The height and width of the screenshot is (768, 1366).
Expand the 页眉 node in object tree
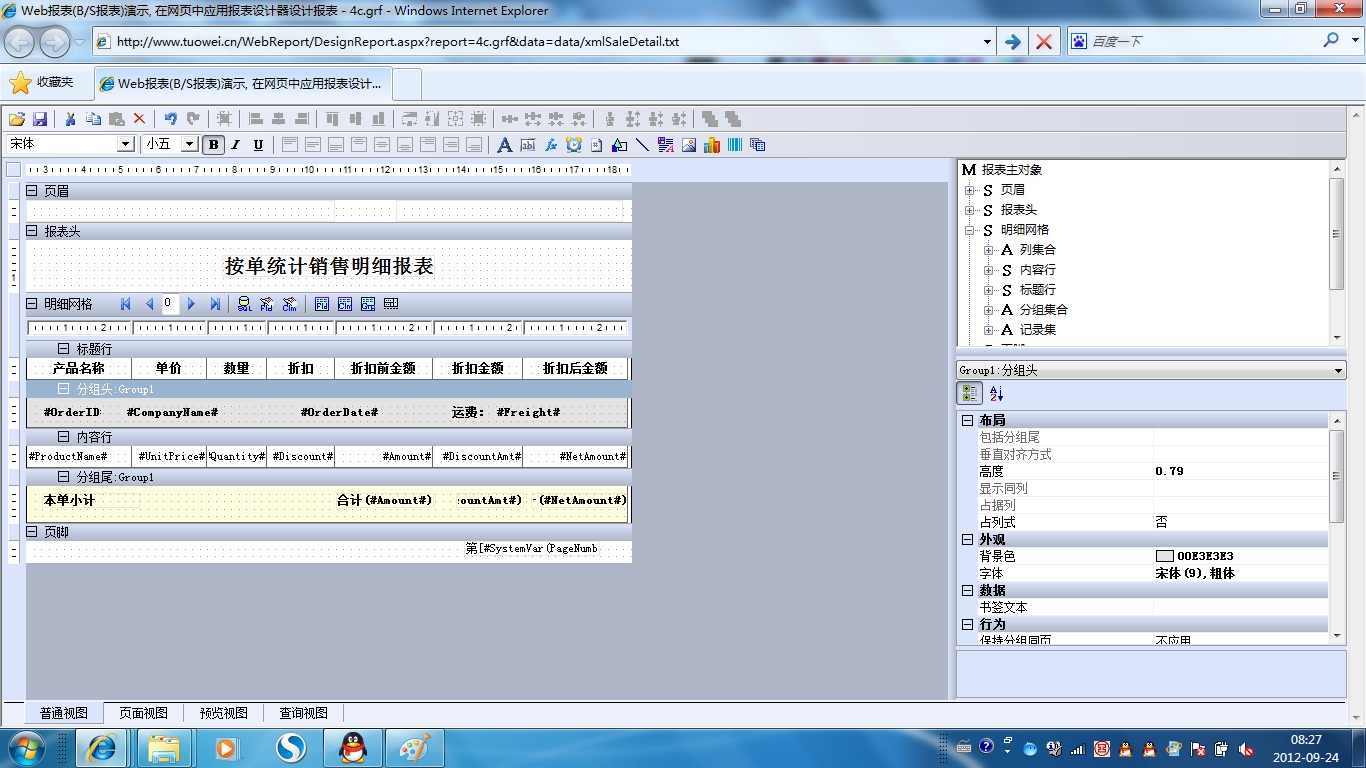click(969, 190)
